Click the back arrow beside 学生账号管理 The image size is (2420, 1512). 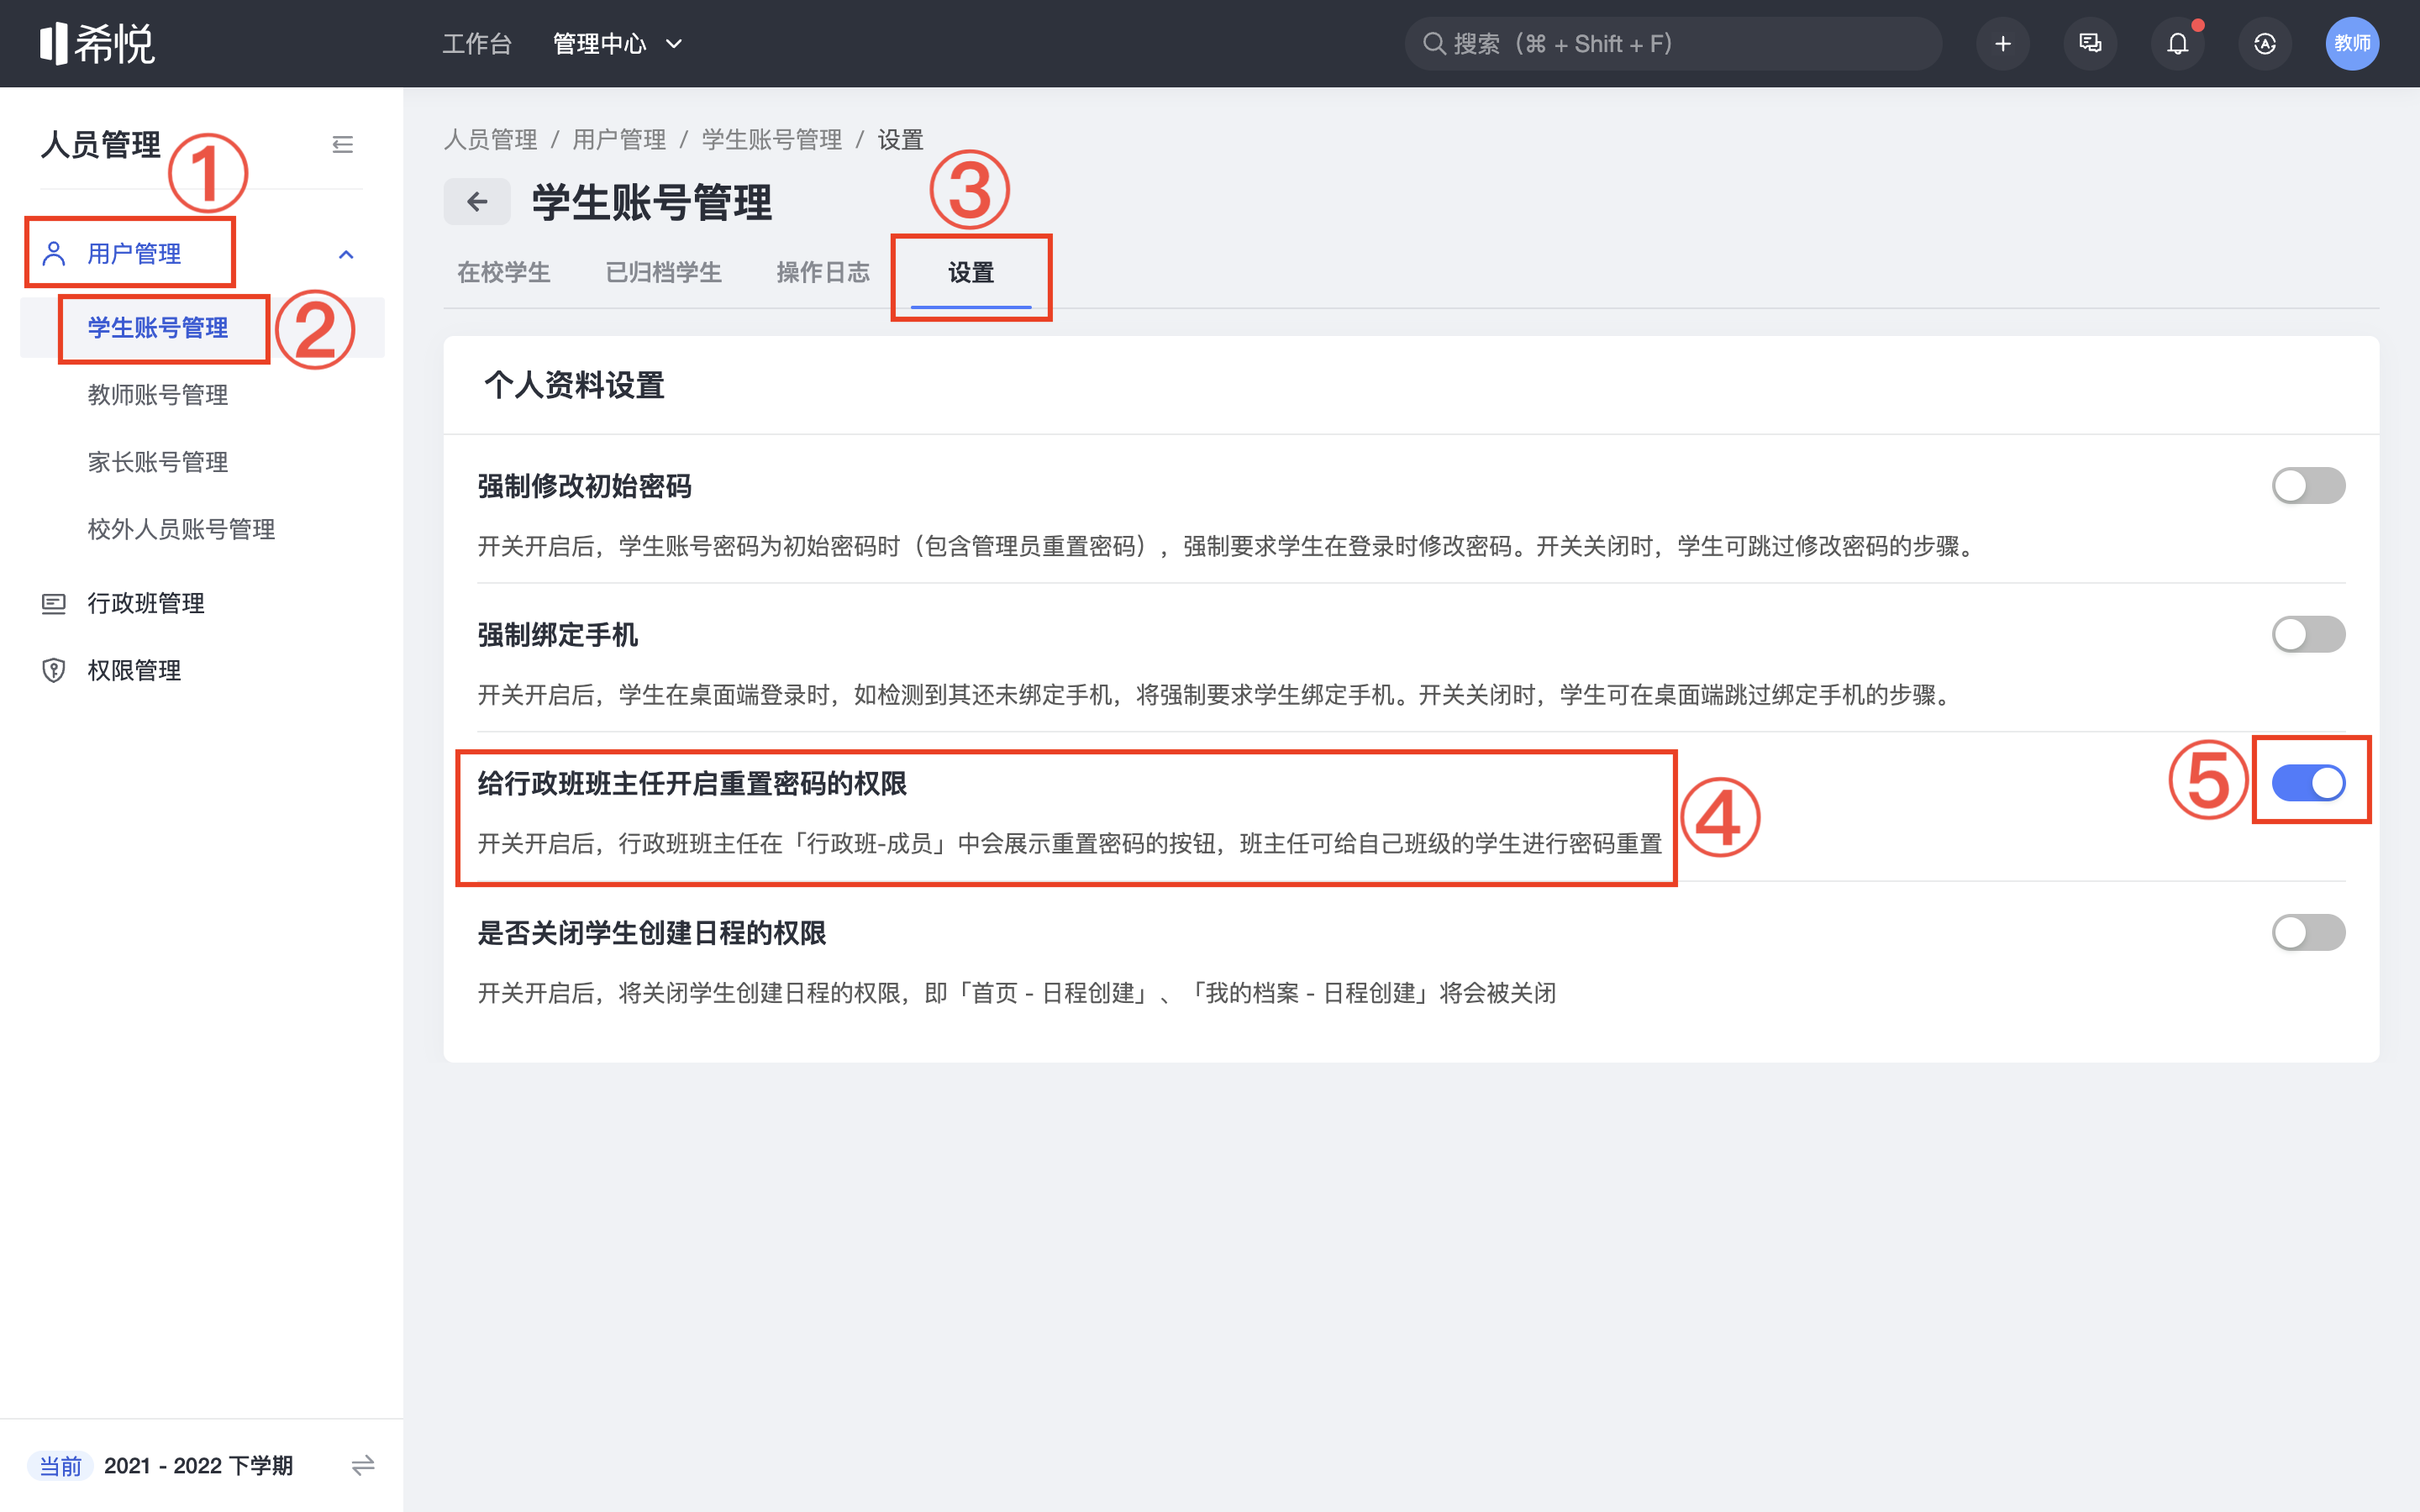coord(477,202)
